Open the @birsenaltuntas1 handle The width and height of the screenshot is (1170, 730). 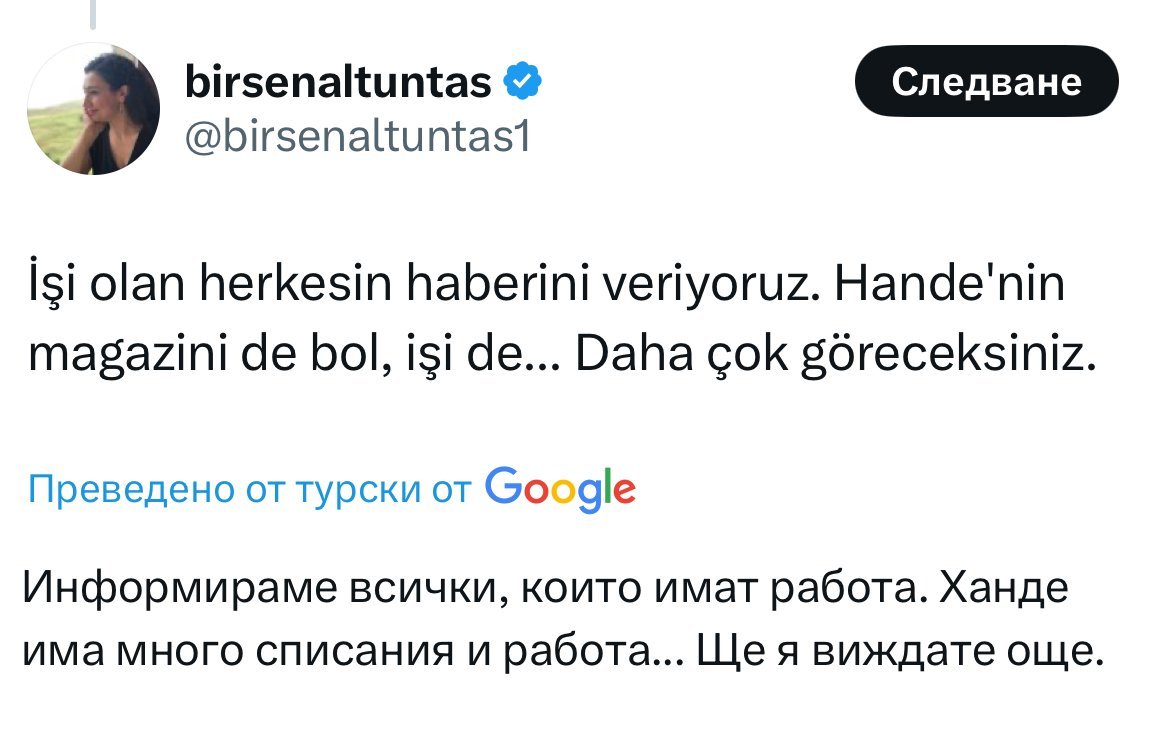coord(357,136)
